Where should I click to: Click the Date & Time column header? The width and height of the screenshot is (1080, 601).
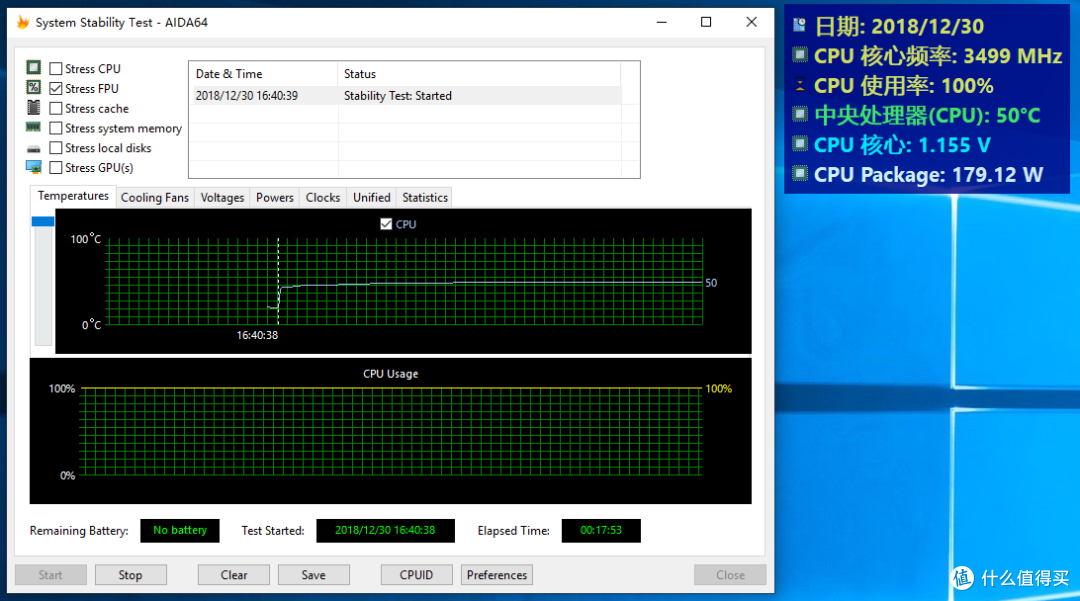[263, 74]
